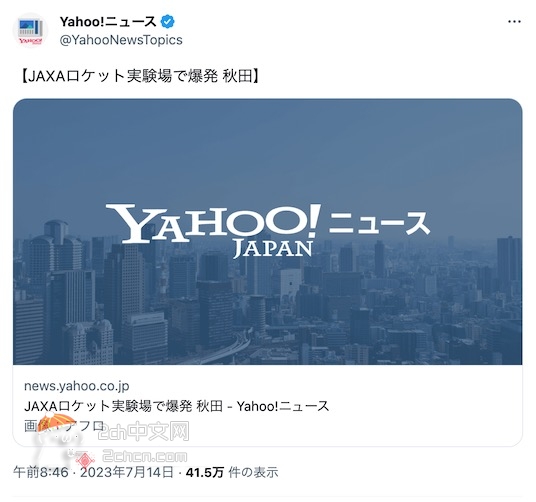Click the 2ch中文网 watermark text
Image resolution: width=536 pixels, height=502 pixels.
(144, 431)
